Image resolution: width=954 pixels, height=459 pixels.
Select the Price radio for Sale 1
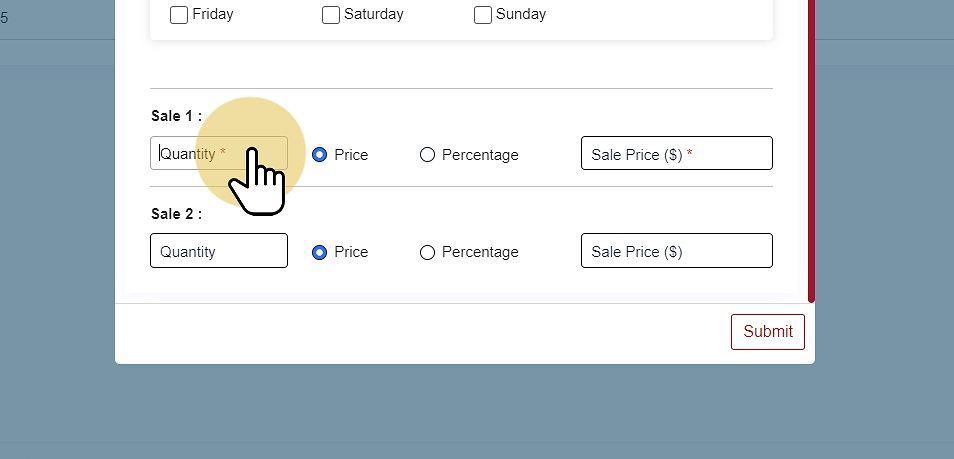[320, 155]
